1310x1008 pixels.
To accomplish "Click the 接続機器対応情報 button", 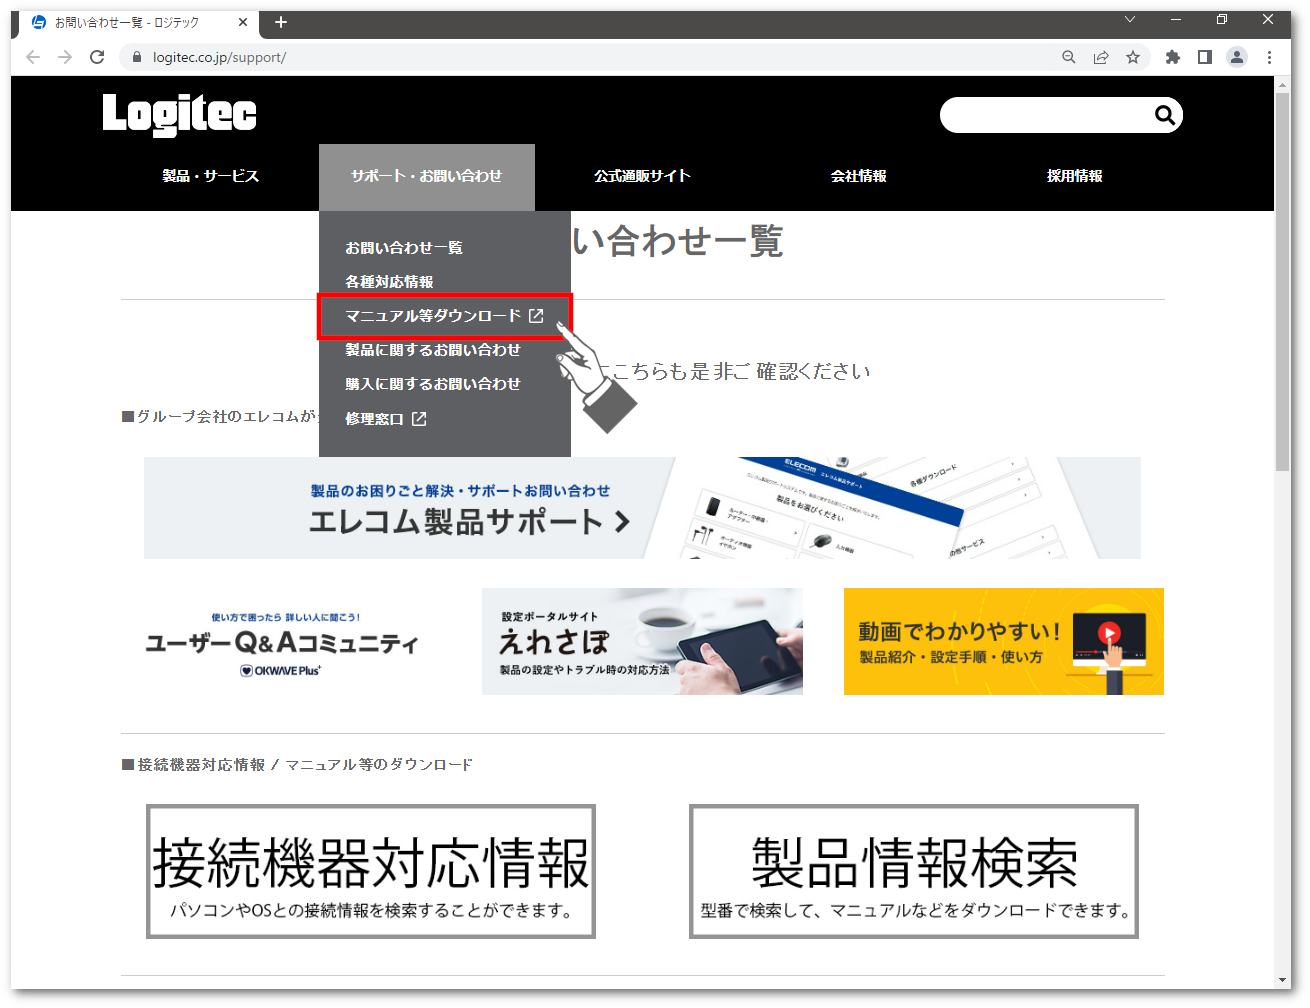I will tap(371, 871).
